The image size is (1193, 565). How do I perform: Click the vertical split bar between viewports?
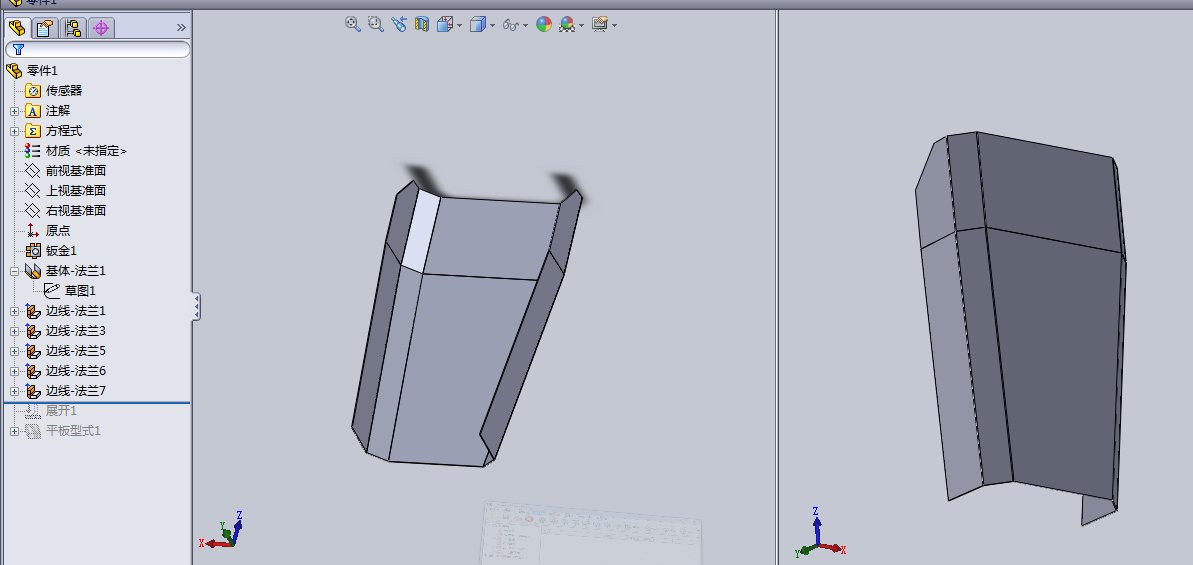(x=777, y=287)
